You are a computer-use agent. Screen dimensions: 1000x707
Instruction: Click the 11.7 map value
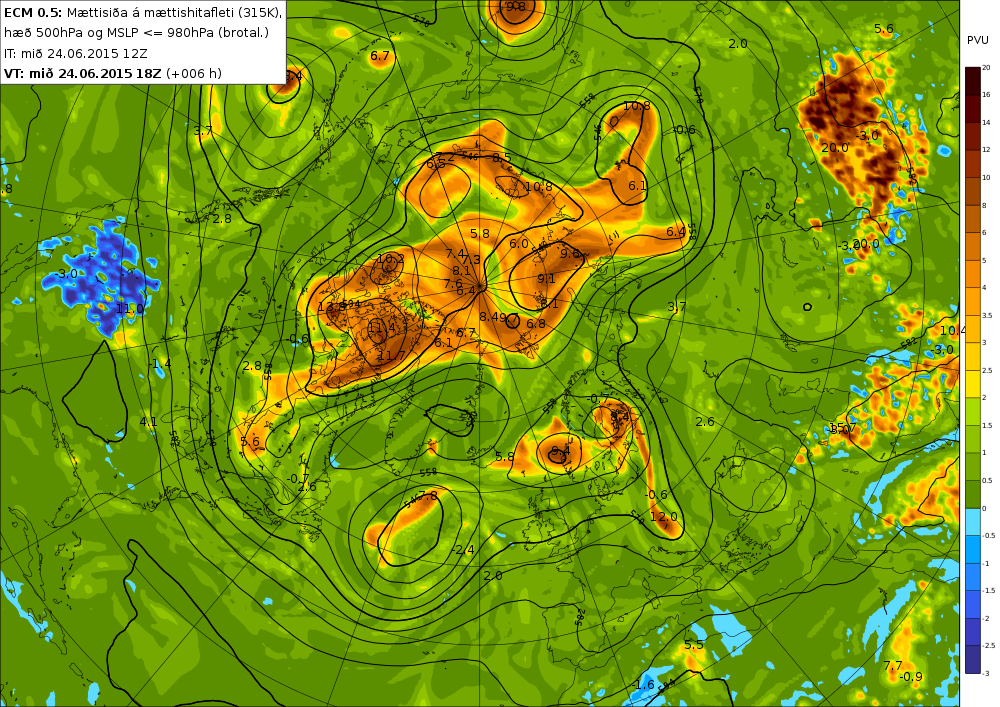(392, 356)
